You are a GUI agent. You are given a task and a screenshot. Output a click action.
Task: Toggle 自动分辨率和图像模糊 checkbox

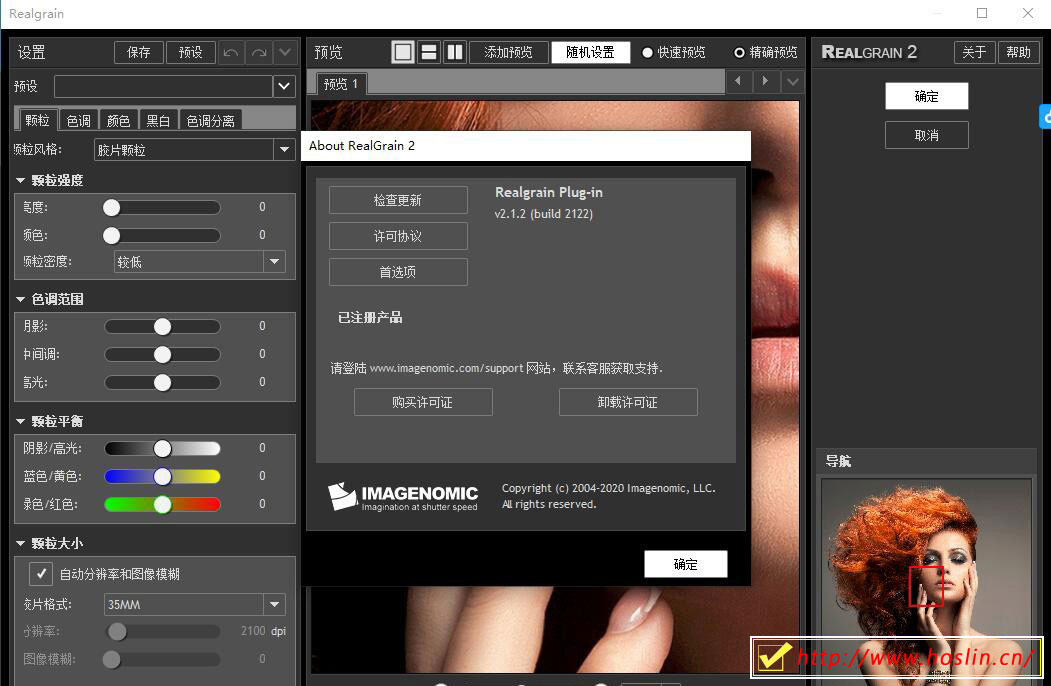click(41, 574)
